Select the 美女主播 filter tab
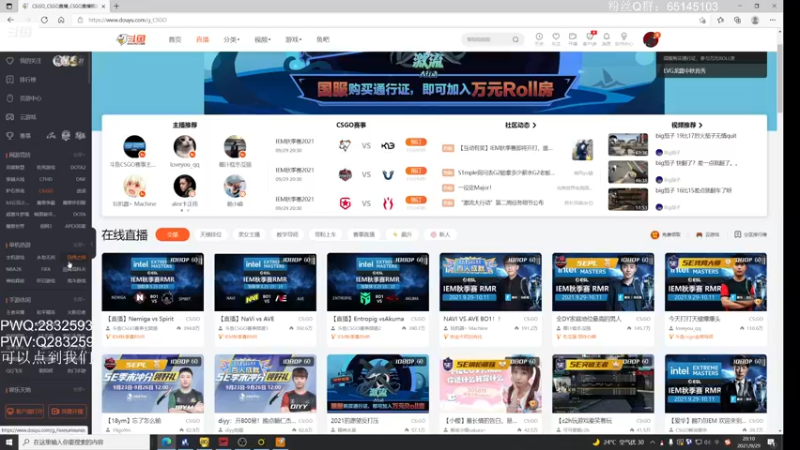Image resolution: width=800 pixels, height=450 pixels. click(249, 235)
